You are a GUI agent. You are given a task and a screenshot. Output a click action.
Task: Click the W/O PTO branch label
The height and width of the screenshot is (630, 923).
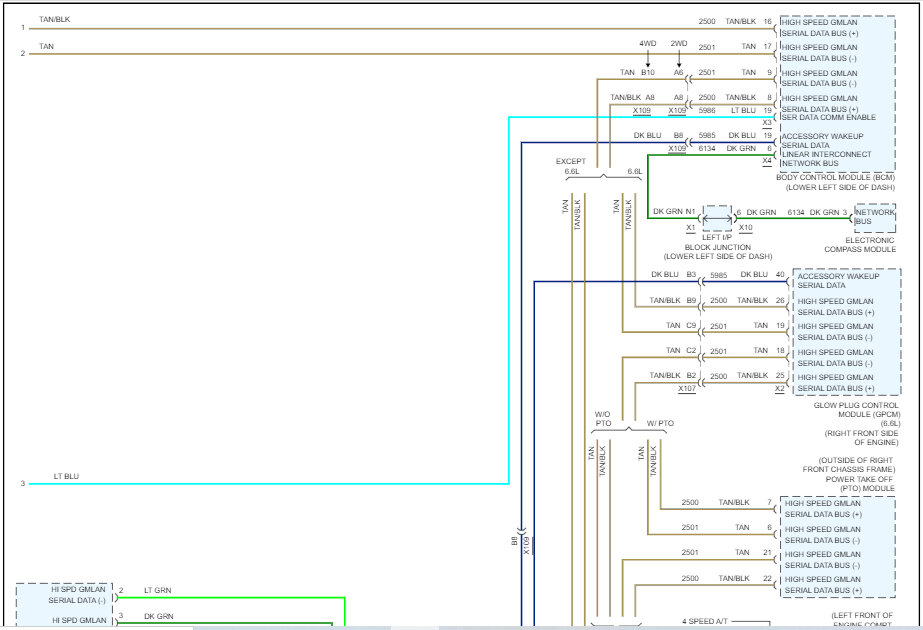click(x=602, y=418)
